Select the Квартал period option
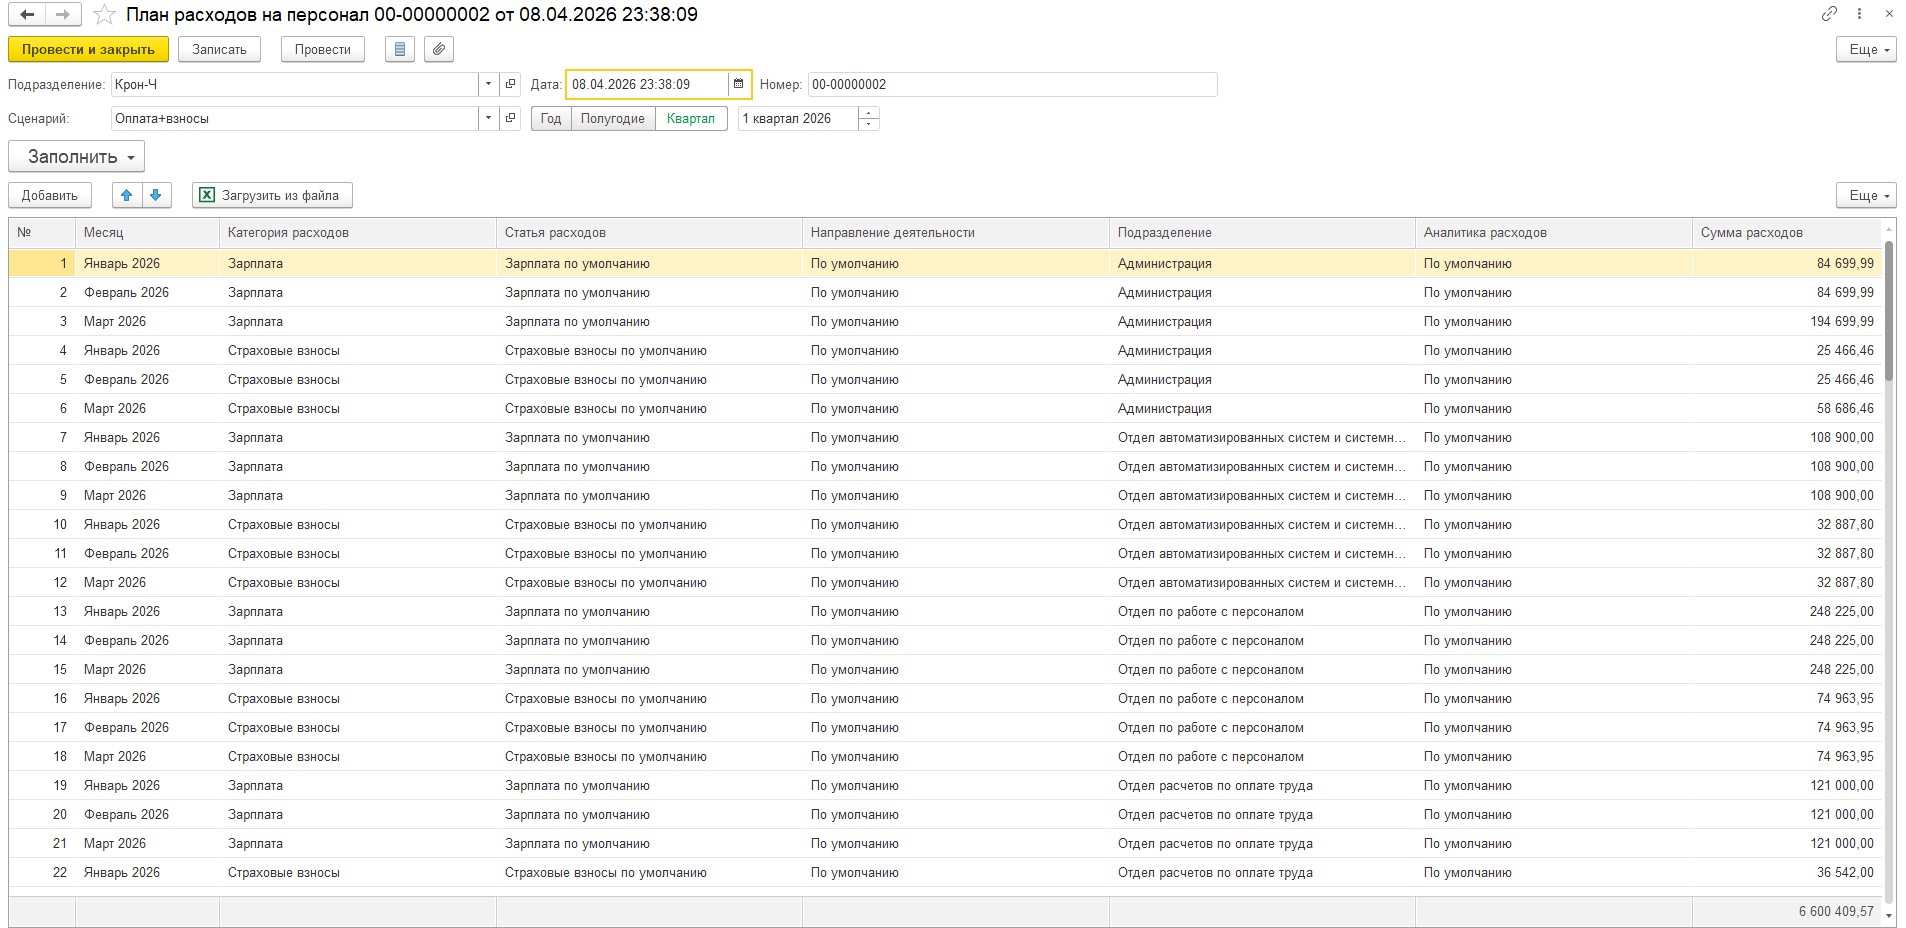 [x=691, y=118]
